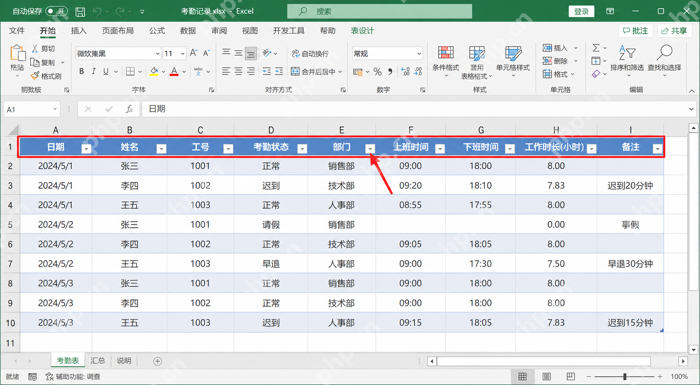Open Format as Table (套用表格格式)
Viewport: 700px width, 385px height.
pyautogui.click(x=477, y=62)
